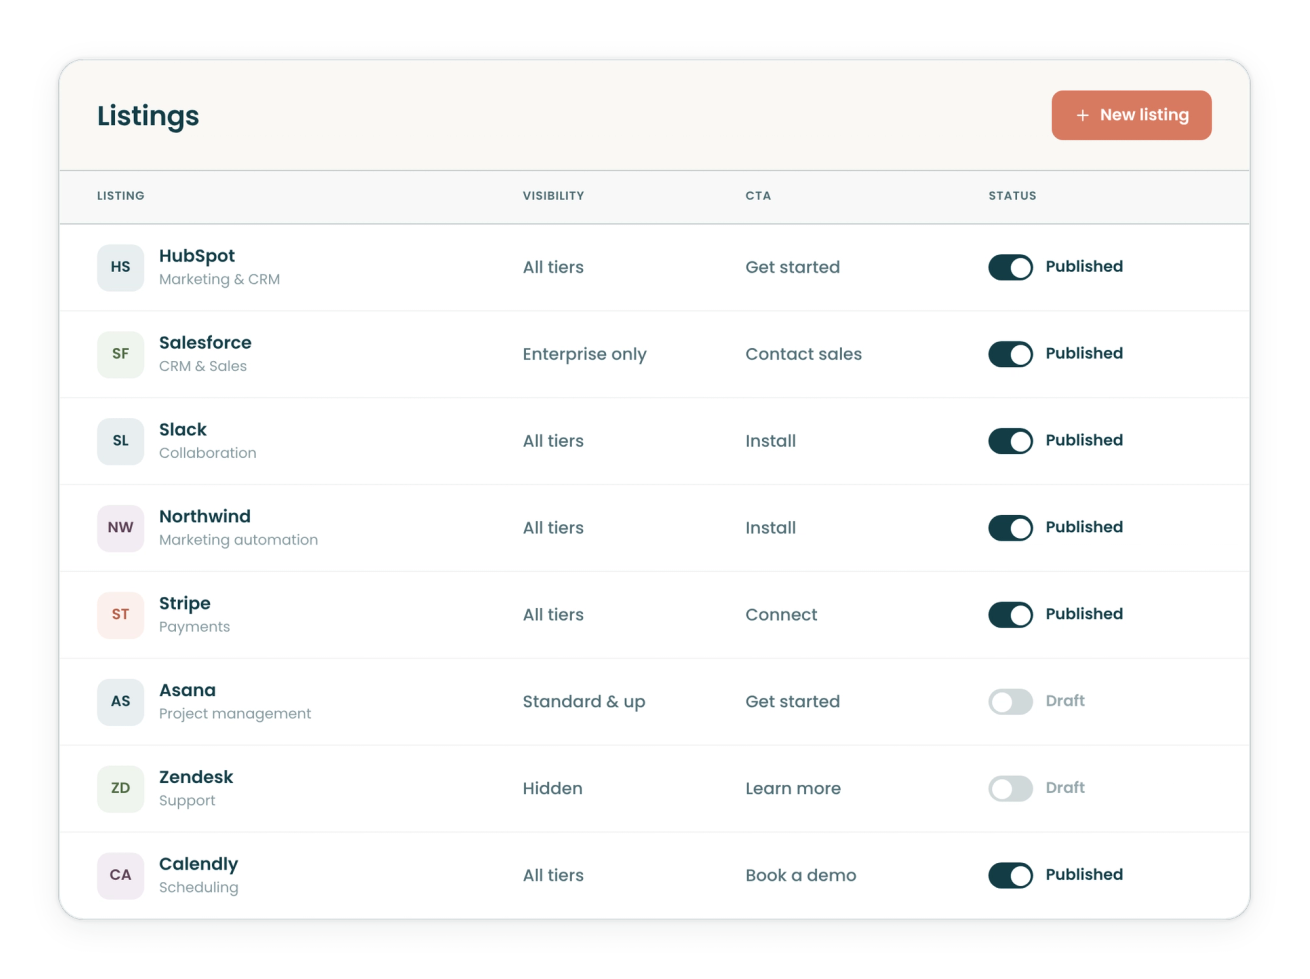Open the Salesforce listing name
Image resolution: width=1310 pixels, height=979 pixels.
point(205,343)
